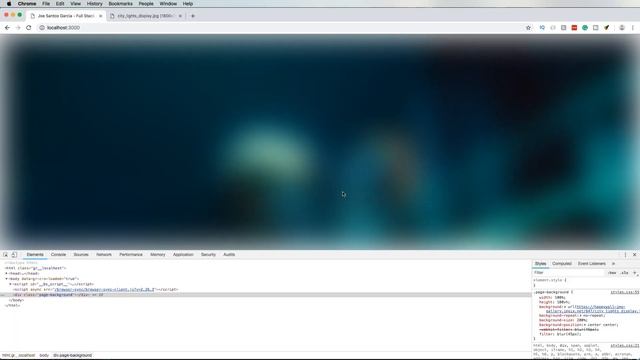640x360 pixels.
Task: Switch to the Event Listeners tab
Action: (x=591, y=264)
